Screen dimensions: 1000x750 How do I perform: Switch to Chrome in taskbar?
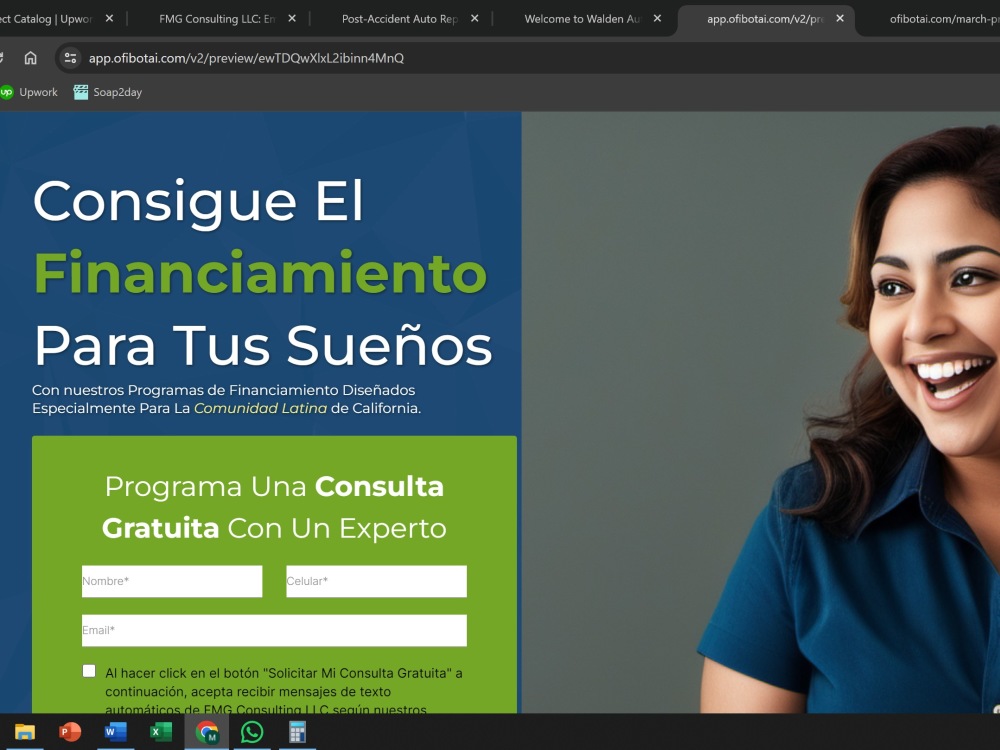click(207, 732)
